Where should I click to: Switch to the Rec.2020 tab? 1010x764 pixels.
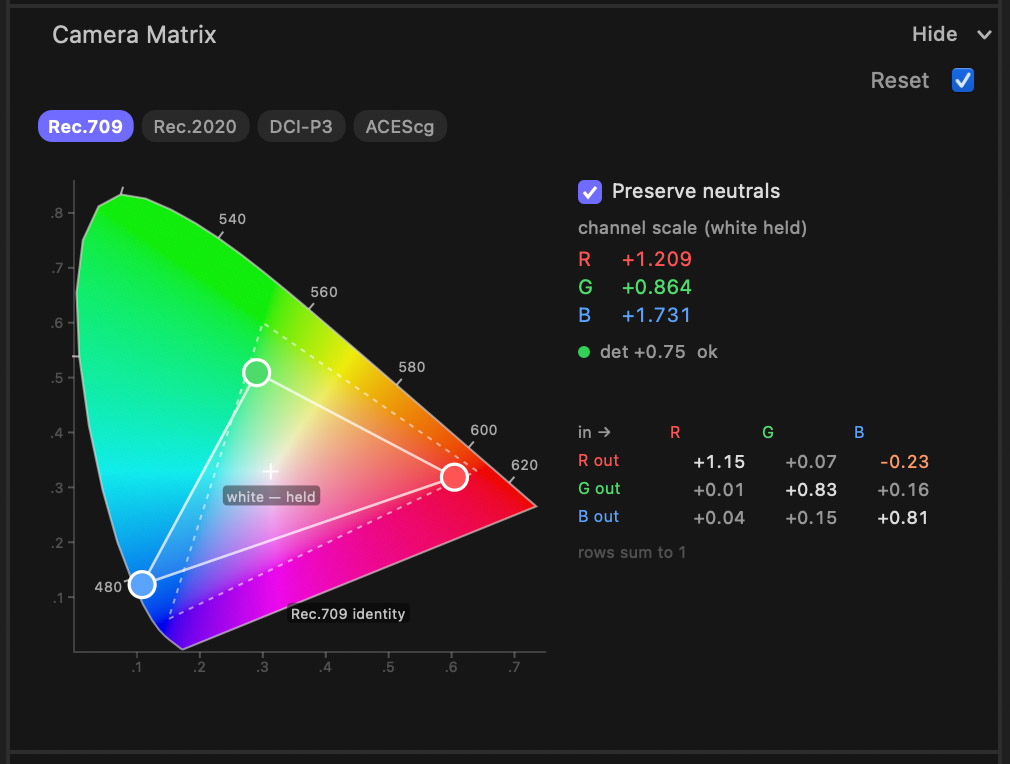pyautogui.click(x=195, y=126)
